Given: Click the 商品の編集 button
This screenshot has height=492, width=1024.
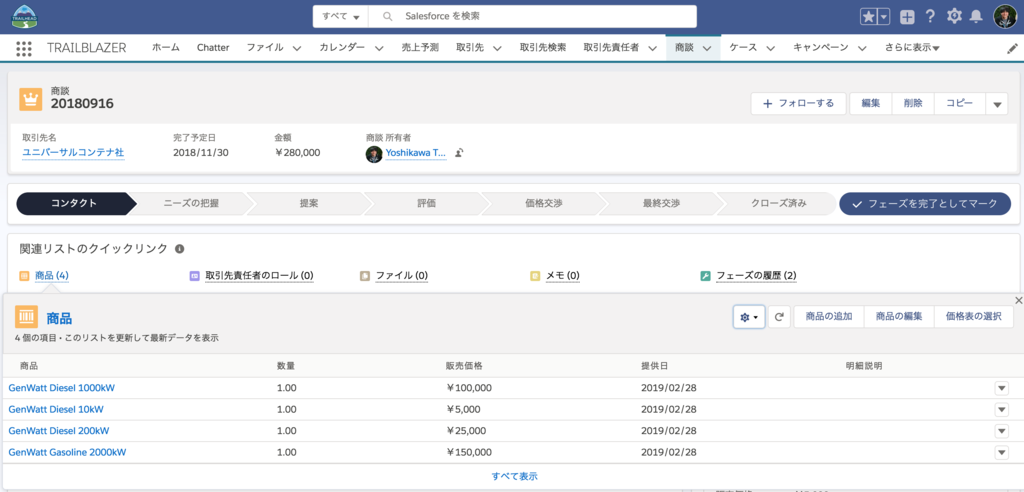Looking at the screenshot, I should coord(899,317).
